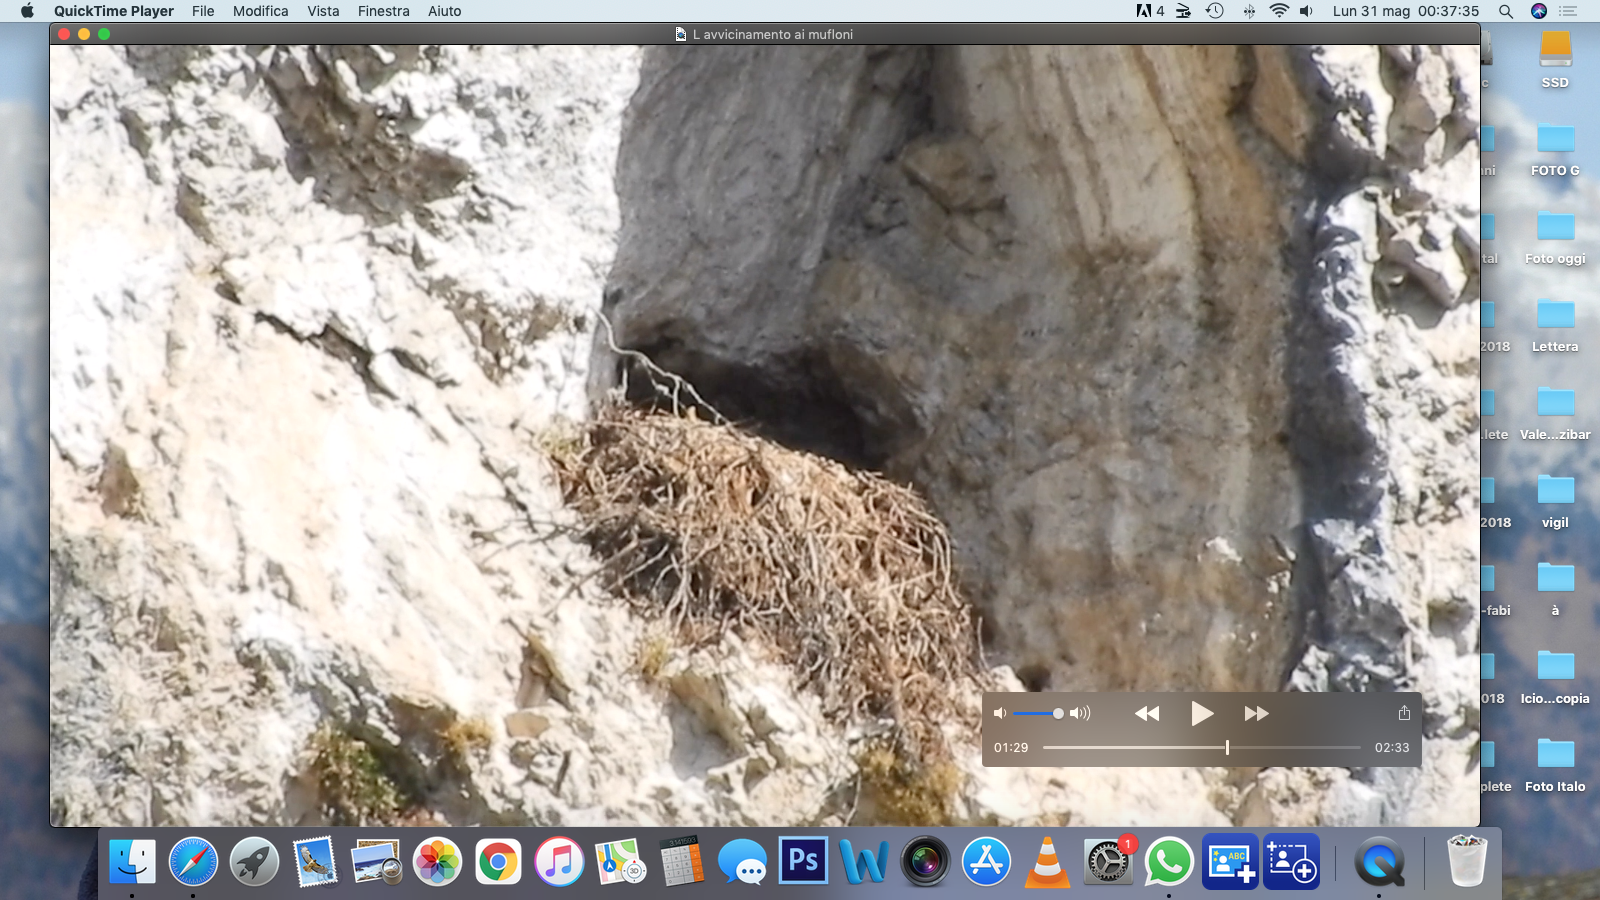This screenshot has height=900, width=1600.
Task: Open Preview app in the Dock
Action: pos(376,861)
